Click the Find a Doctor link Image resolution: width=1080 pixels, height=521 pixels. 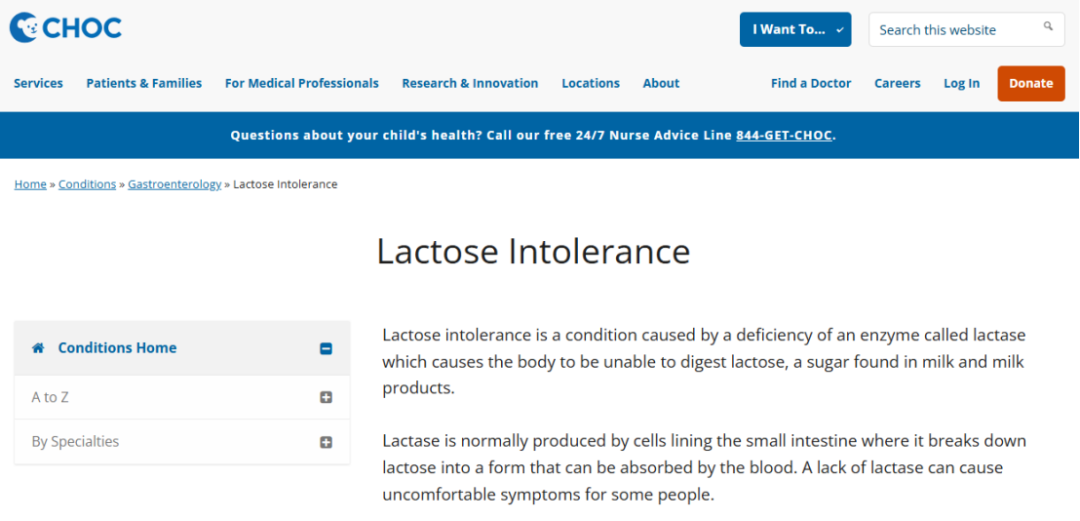tap(811, 83)
